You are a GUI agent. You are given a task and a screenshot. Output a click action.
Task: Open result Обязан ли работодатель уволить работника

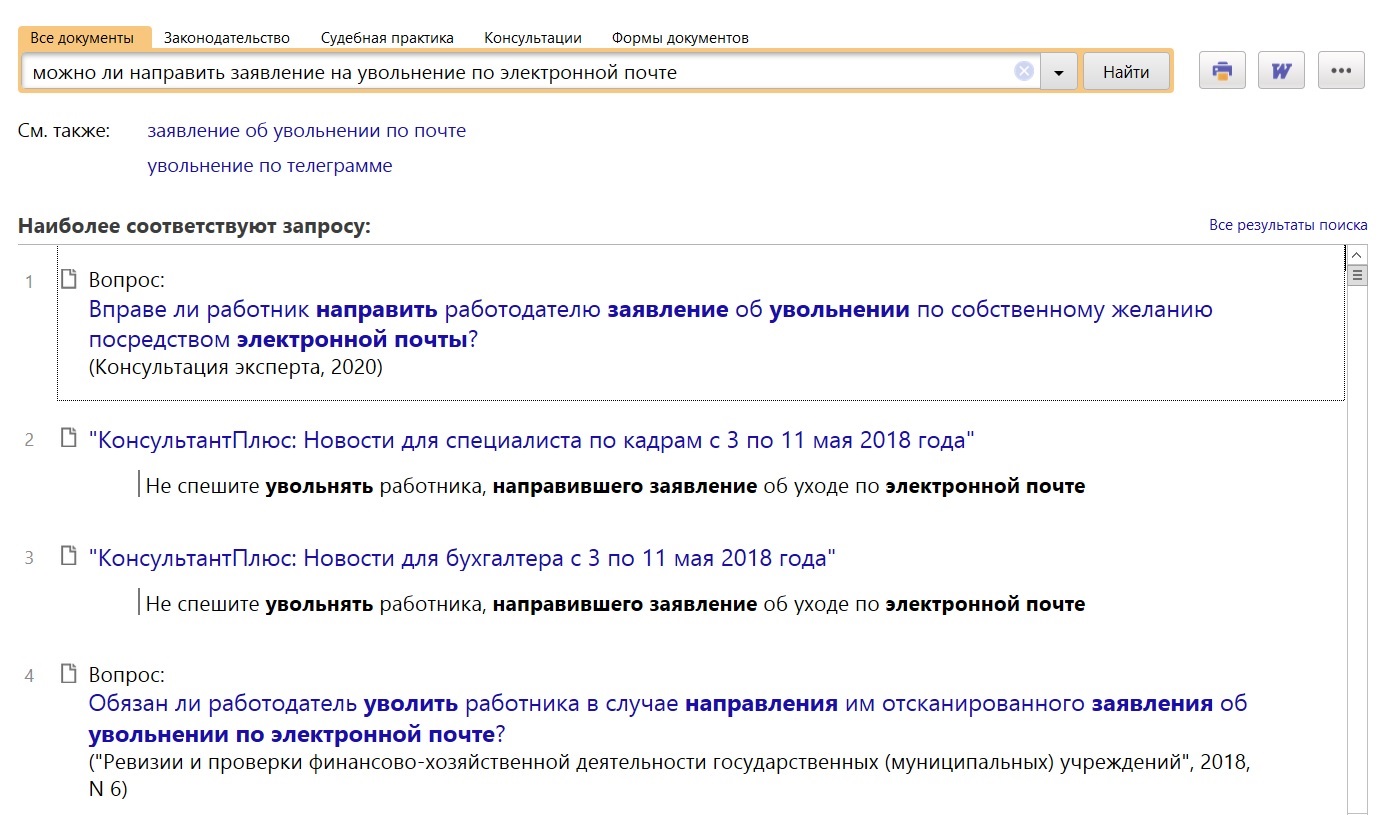[668, 719]
